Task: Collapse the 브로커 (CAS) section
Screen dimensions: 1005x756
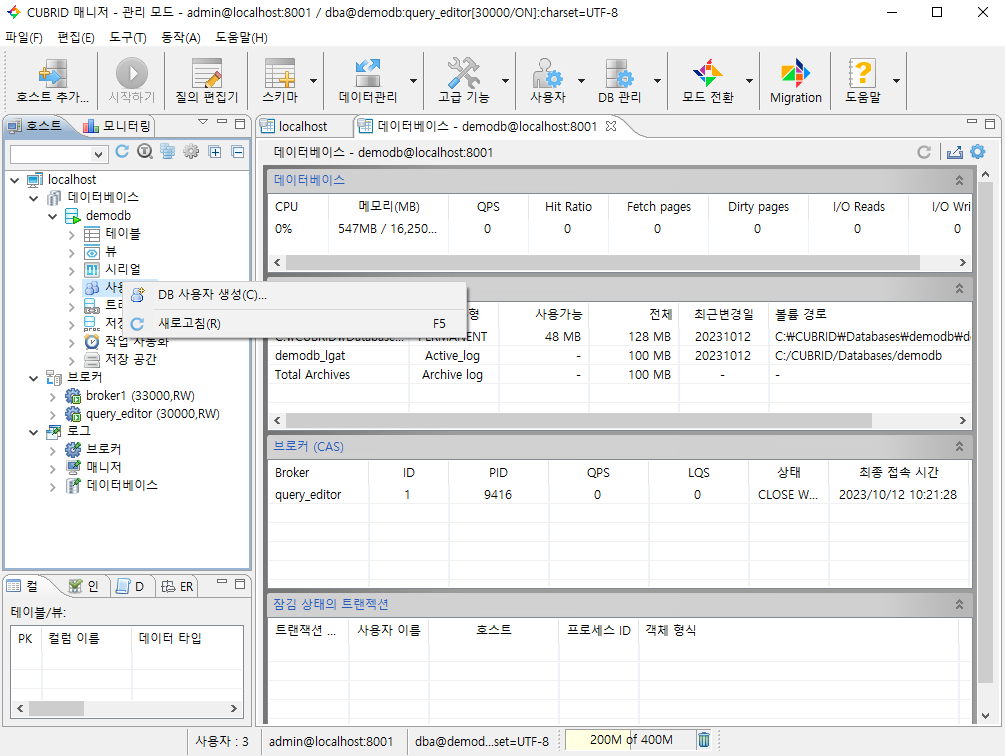Action: [959, 447]
